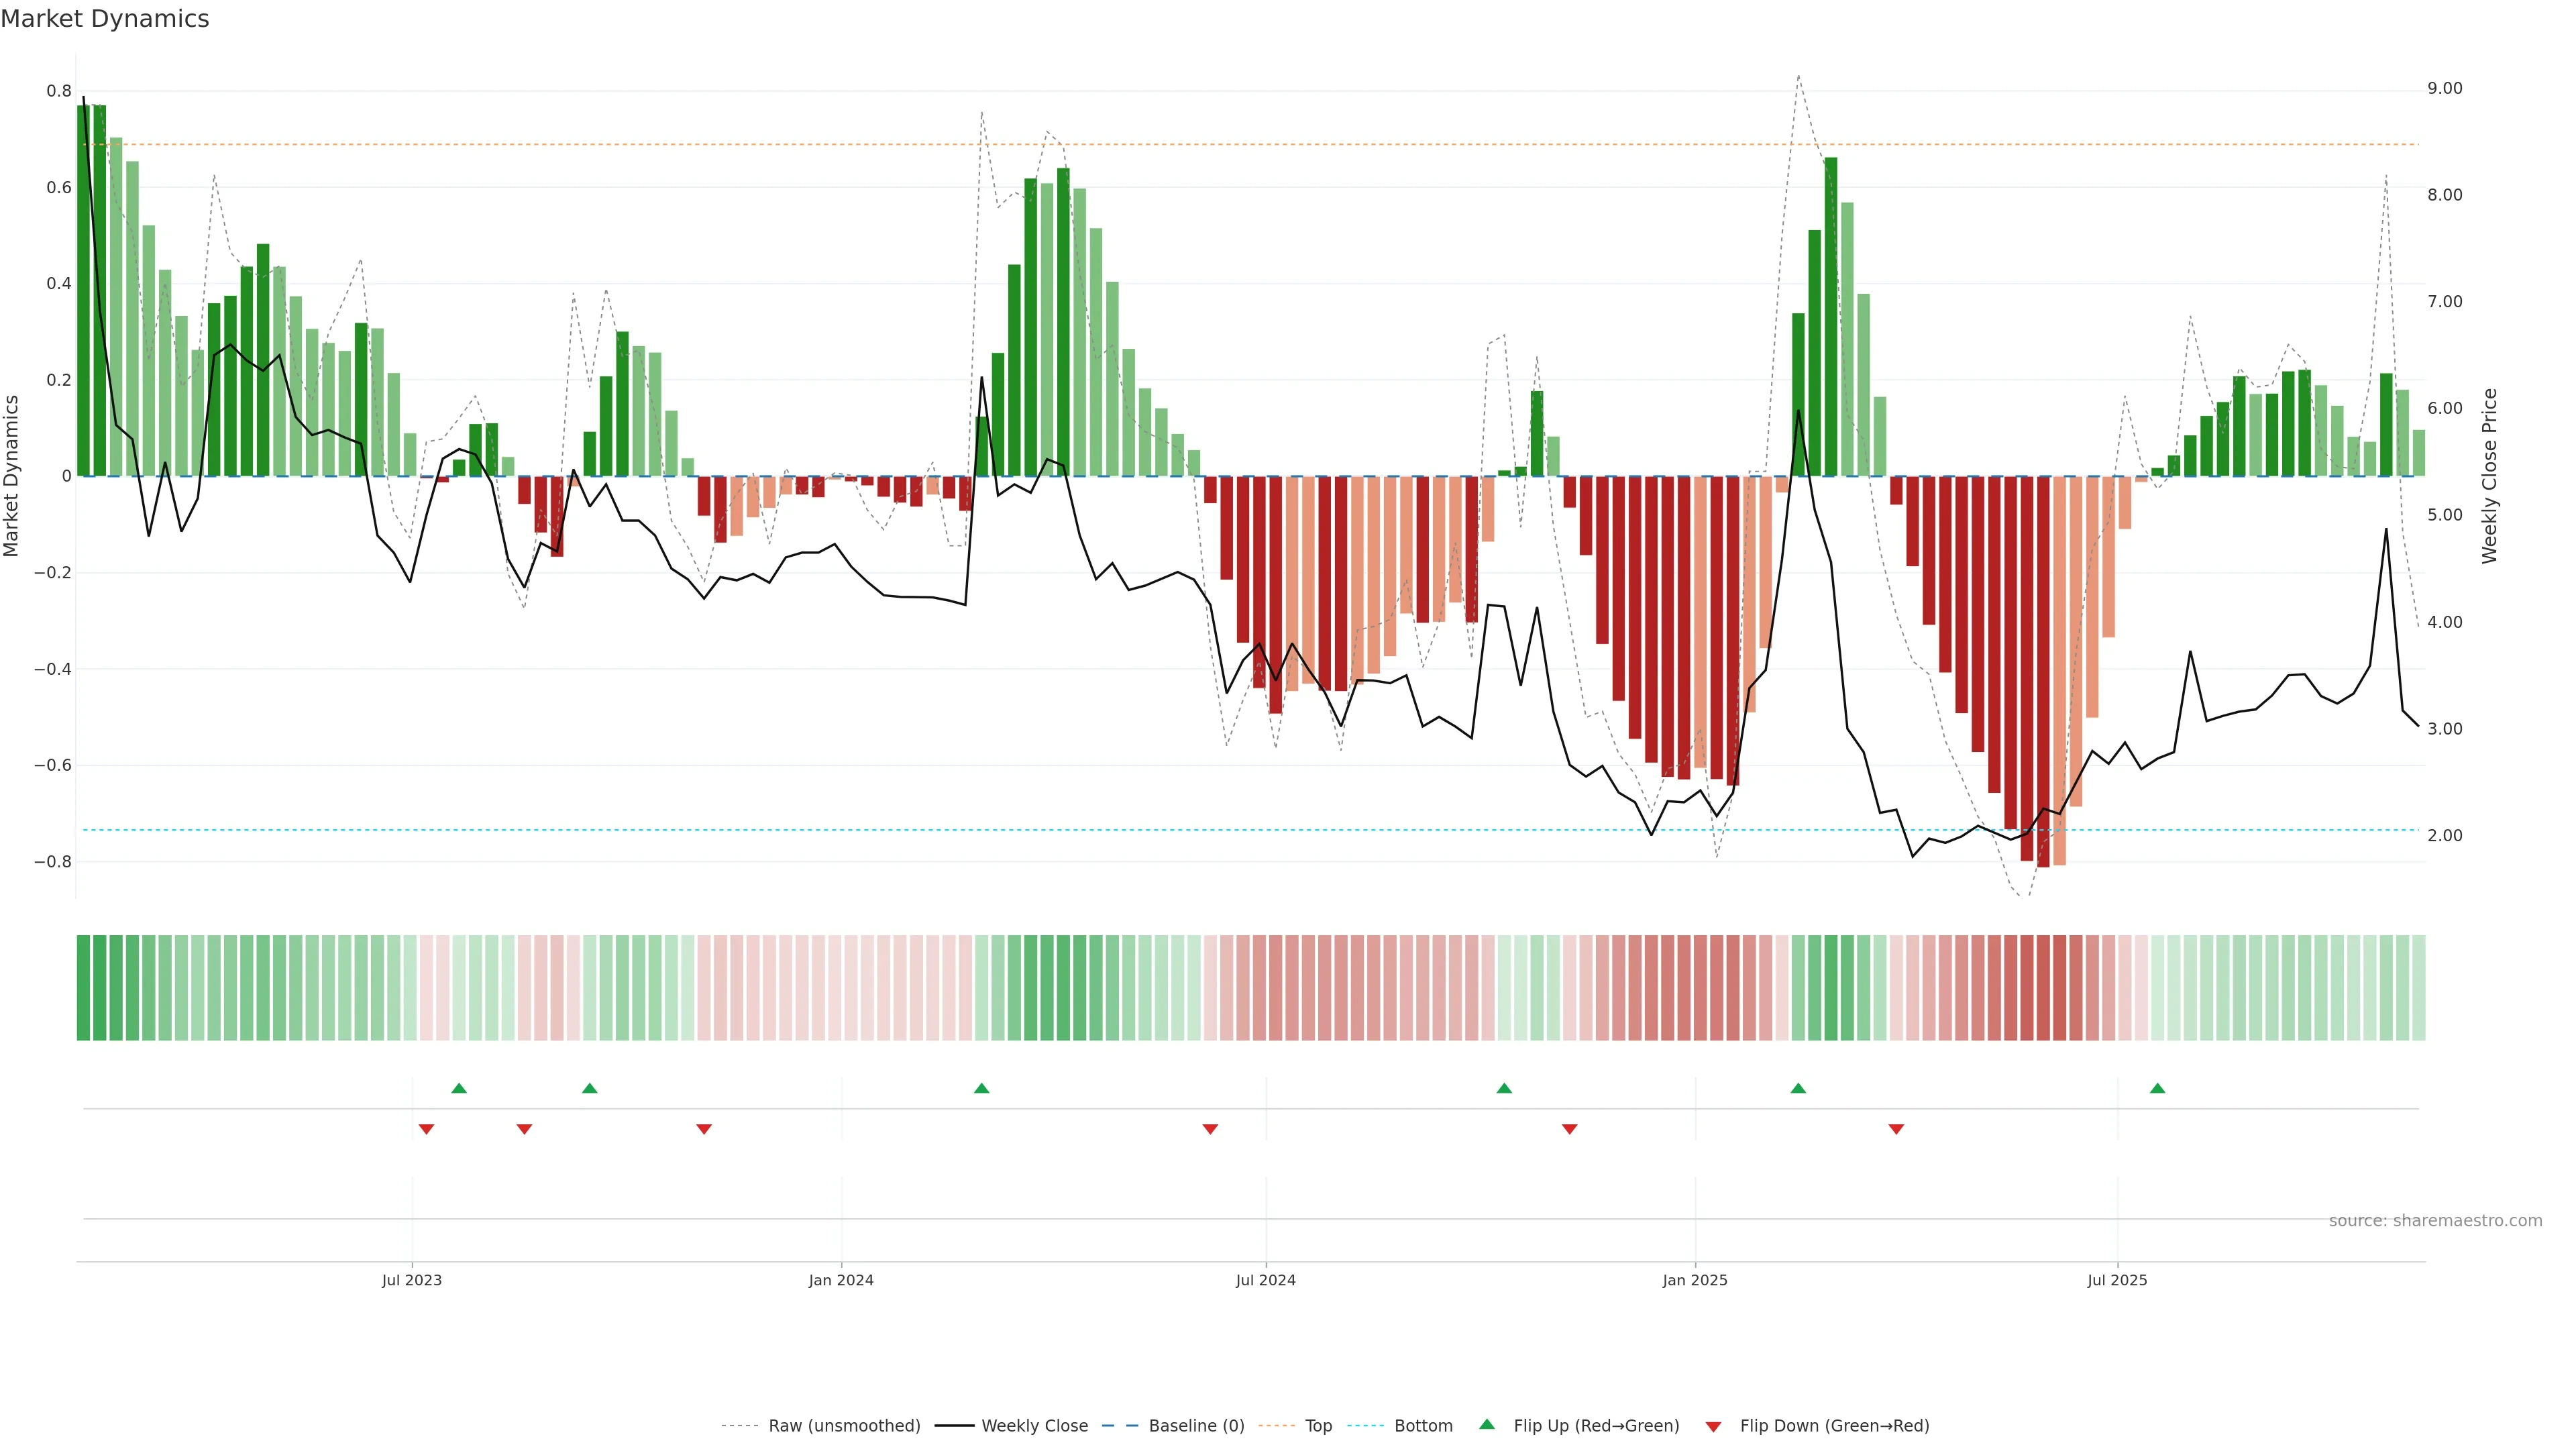Image resolution: width=2576 pixels, height=1449 pixels.
Task: Click the flip-down marker between Jan 2025 and Jul 2025
Action: (1896, 1129)
